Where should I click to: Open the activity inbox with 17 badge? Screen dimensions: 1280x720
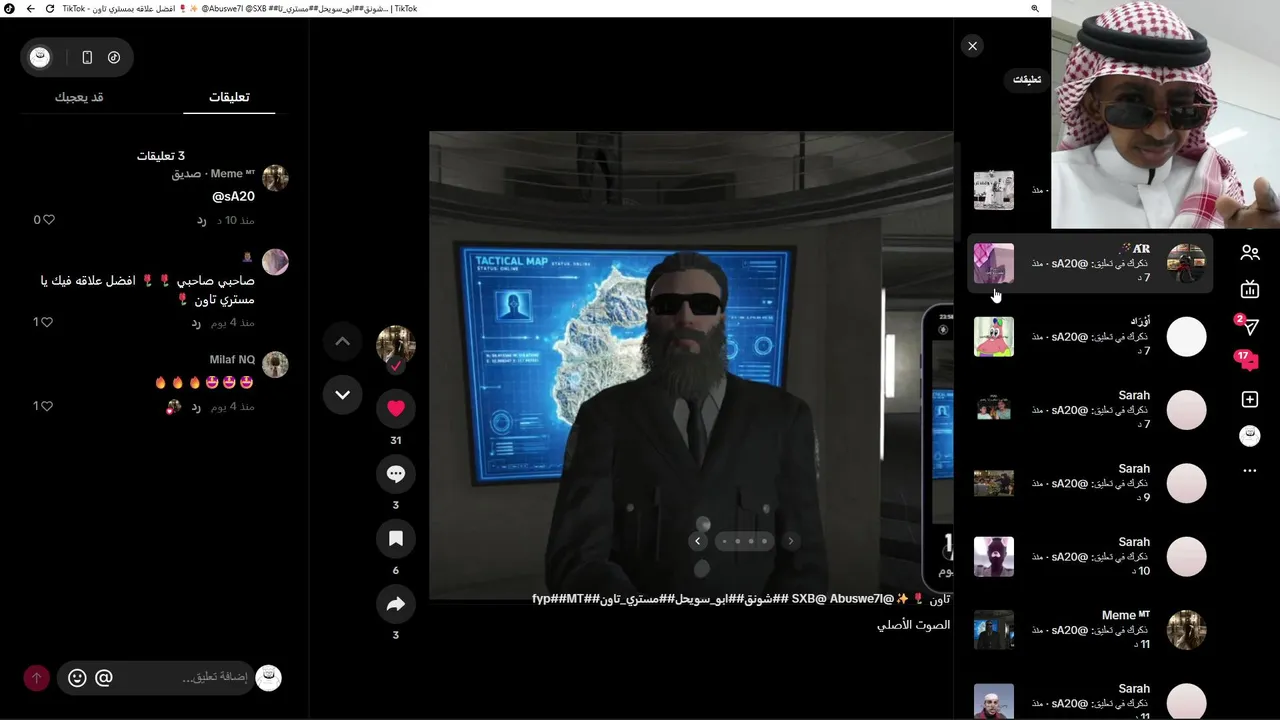tap(1248, 361)
